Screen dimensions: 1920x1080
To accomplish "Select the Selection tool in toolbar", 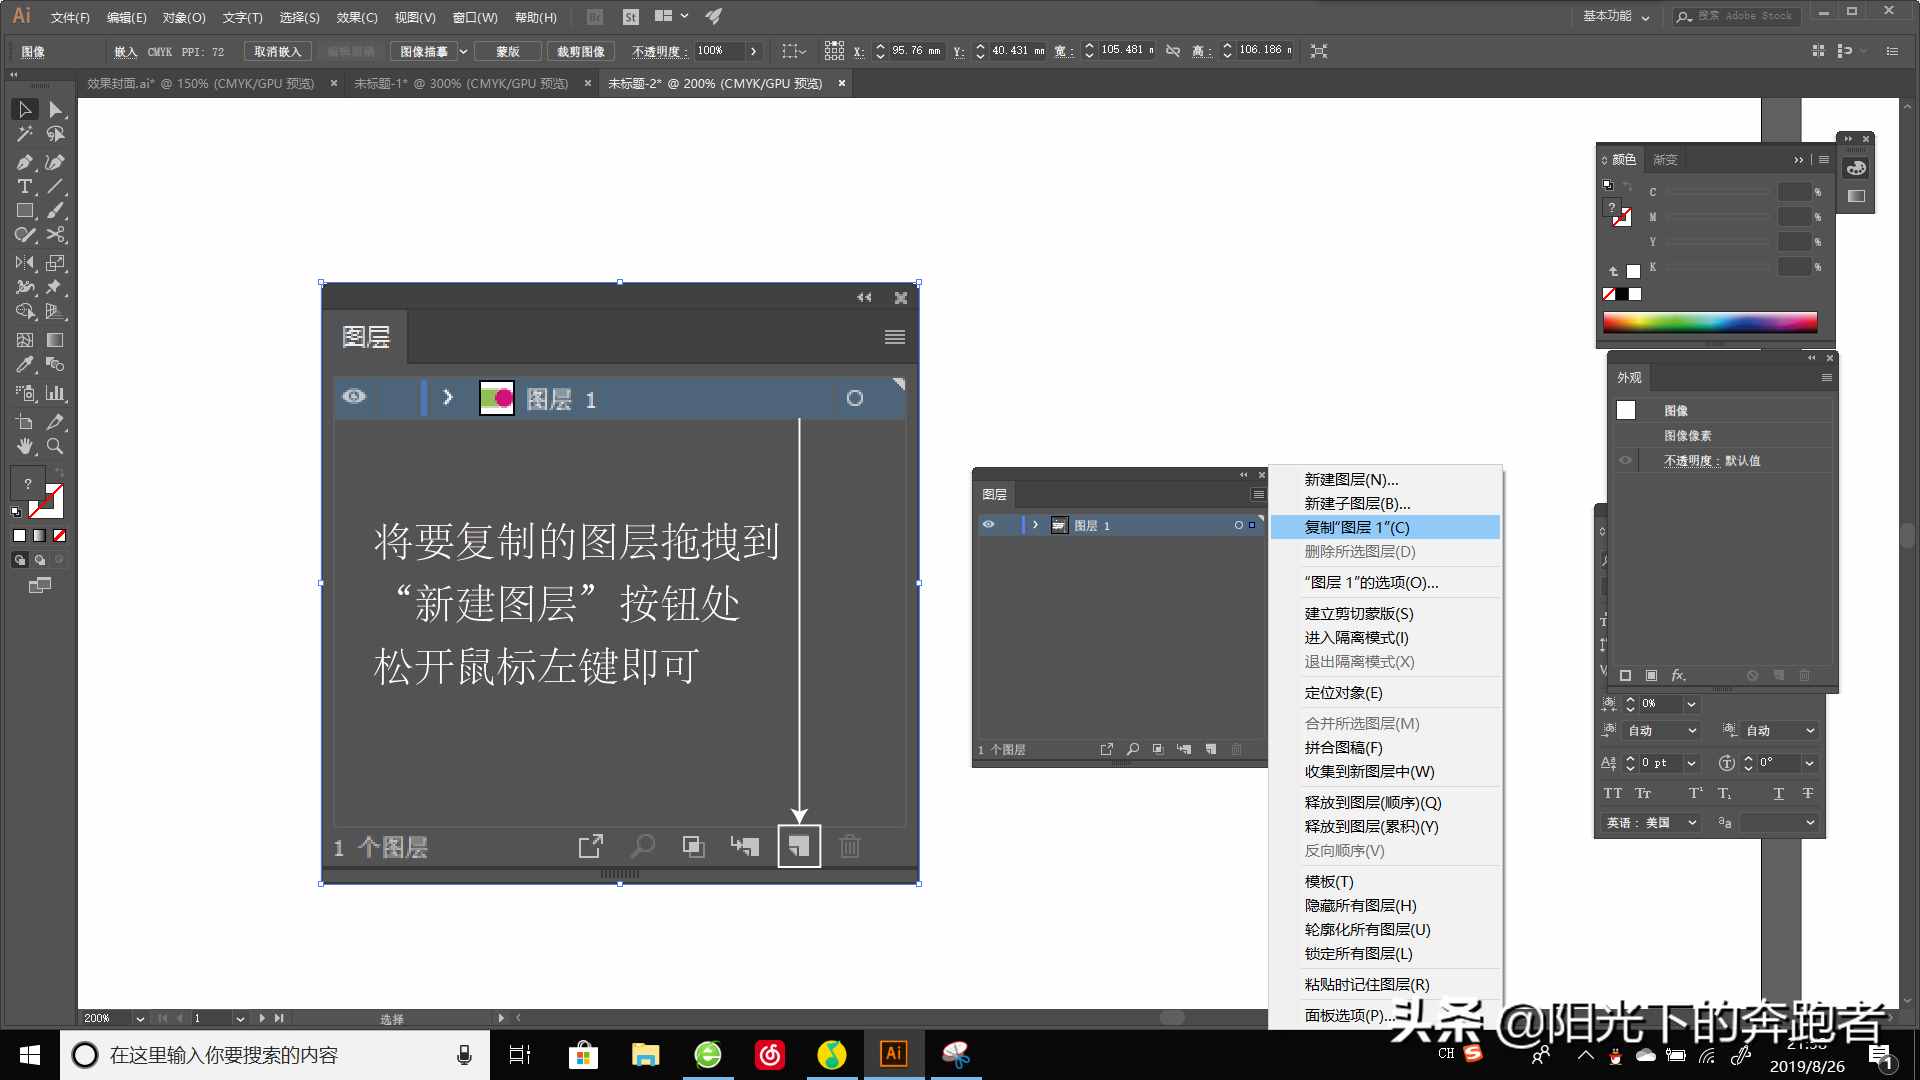I will point(22,109).
